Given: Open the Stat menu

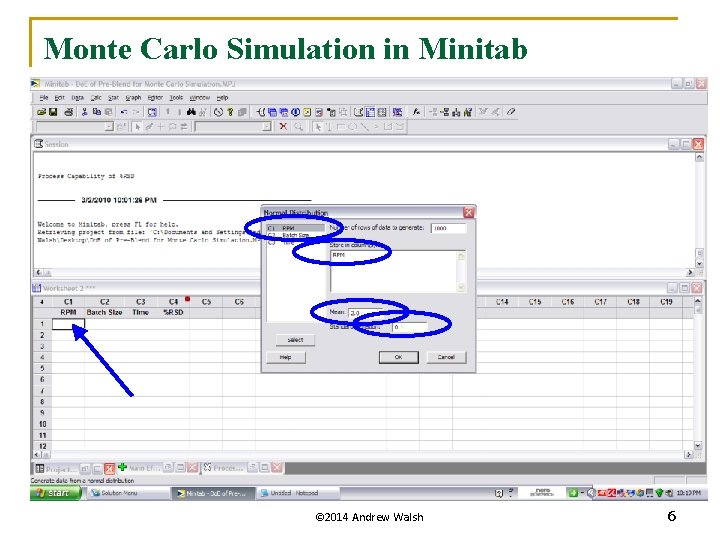Looking at the screenshot, I should click(113, 98).
